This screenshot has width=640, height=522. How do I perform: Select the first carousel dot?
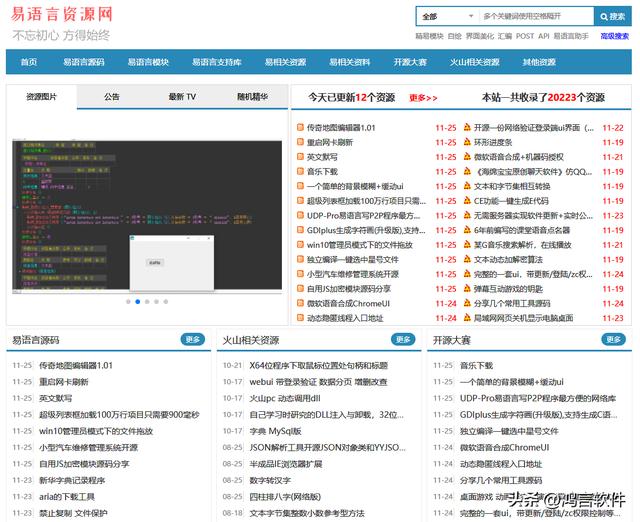tap(128, 302)
